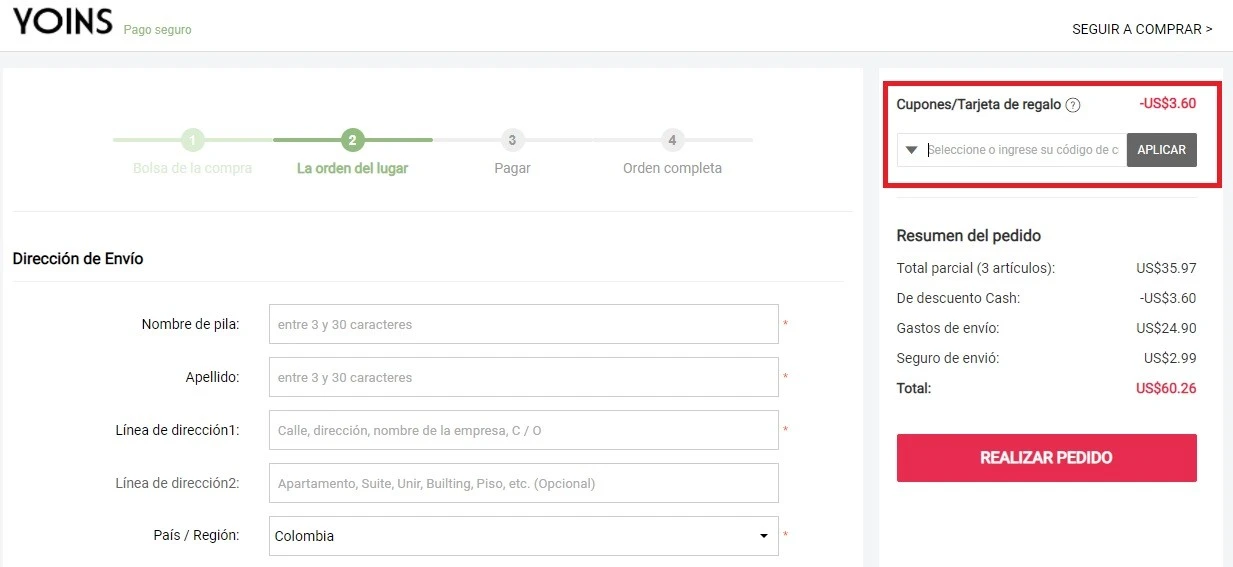Image resolution: width=1233 pixels, height=567 pixels.
Task: Click step 2 circle in progress bar
Action: coord(352,140)
